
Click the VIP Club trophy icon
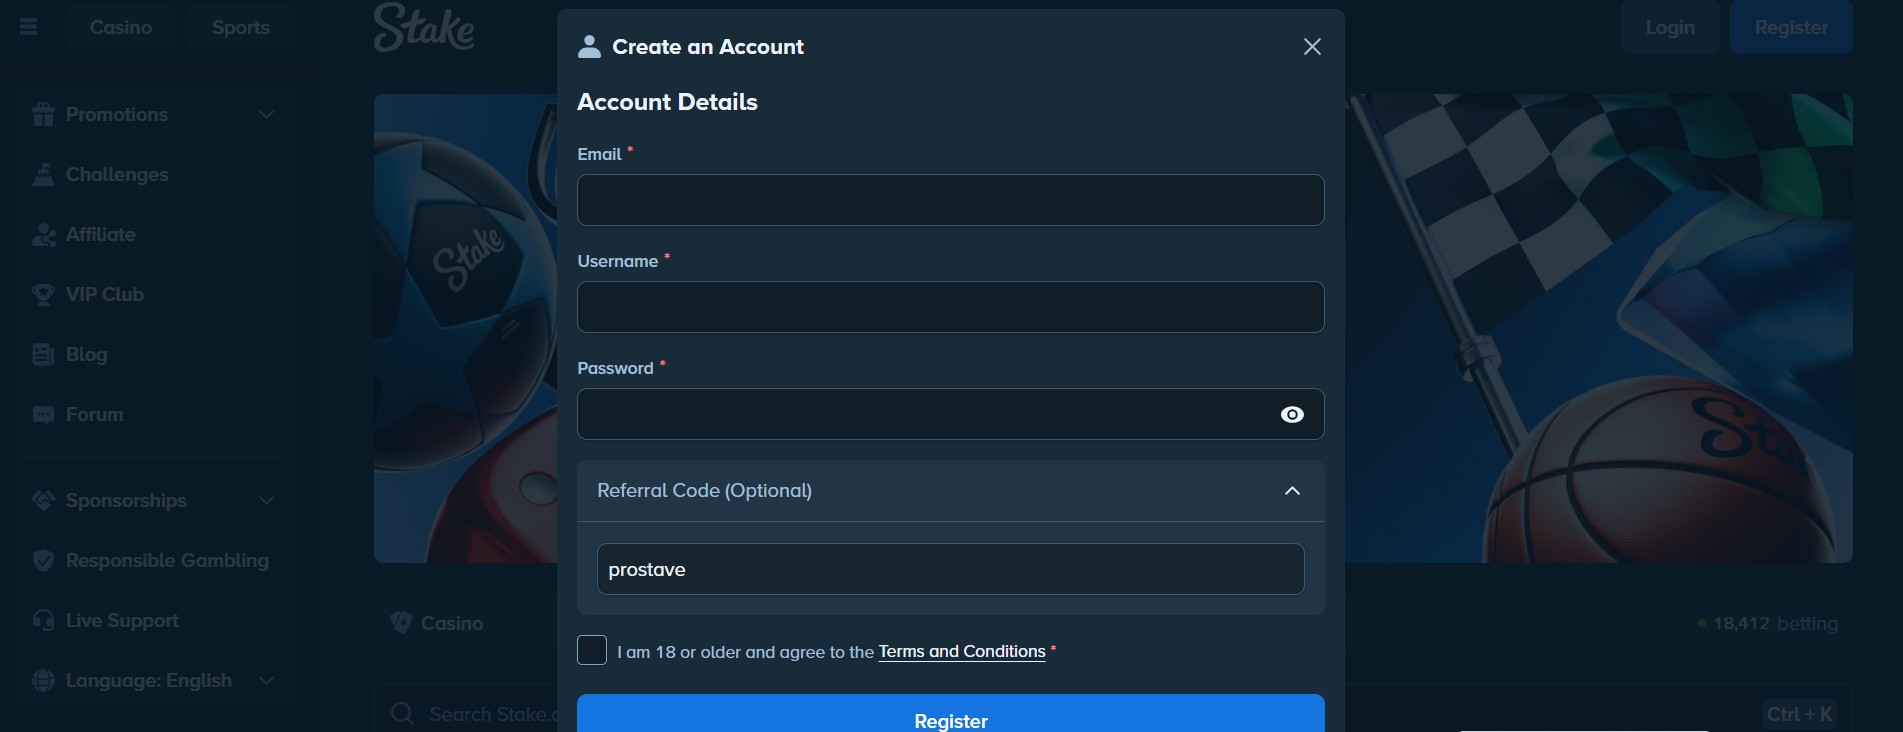pyautogui.click(x=43, y=294)
